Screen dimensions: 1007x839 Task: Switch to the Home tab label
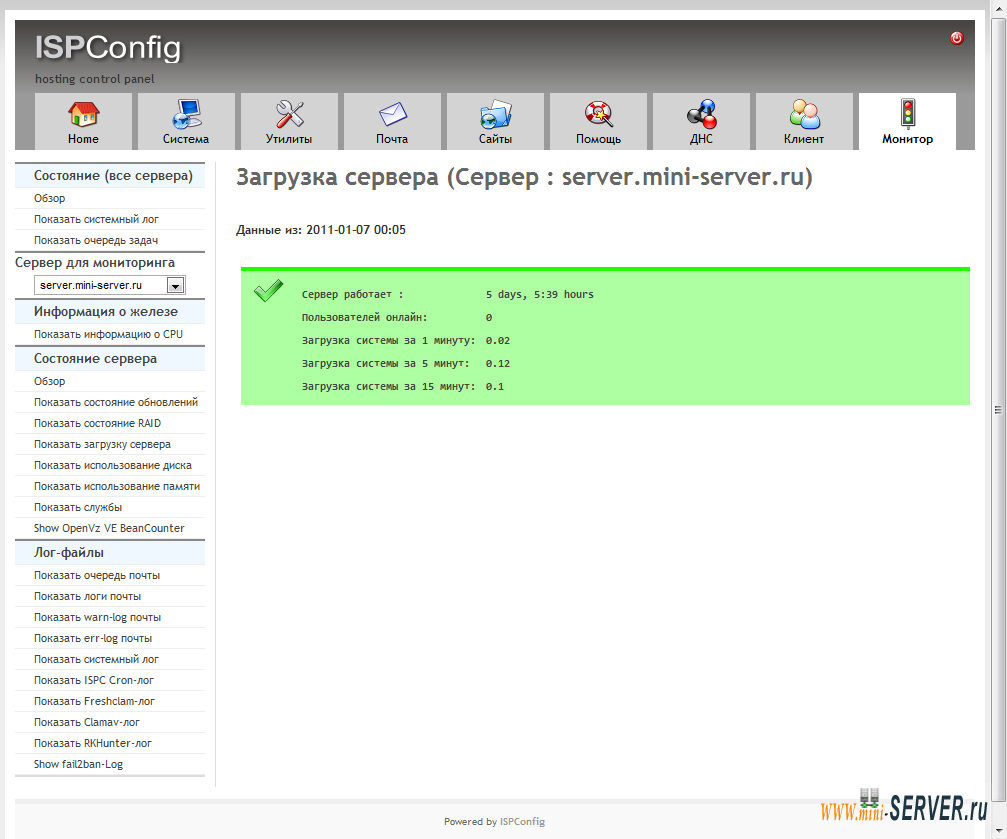[x=83, y=139]
